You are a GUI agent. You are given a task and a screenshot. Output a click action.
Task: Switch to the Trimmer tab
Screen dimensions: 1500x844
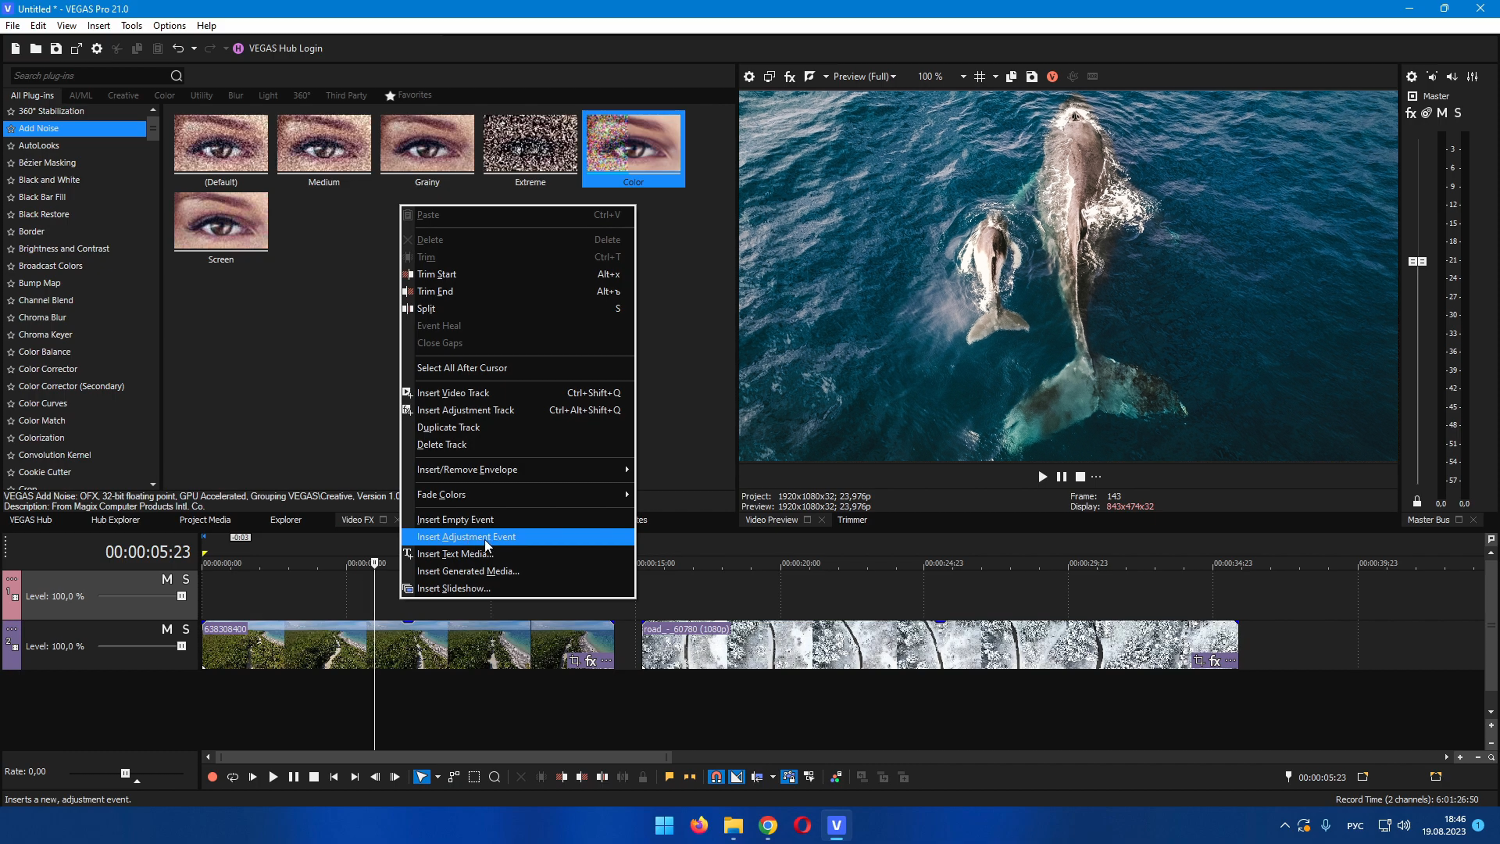click(x=852, y=520)
